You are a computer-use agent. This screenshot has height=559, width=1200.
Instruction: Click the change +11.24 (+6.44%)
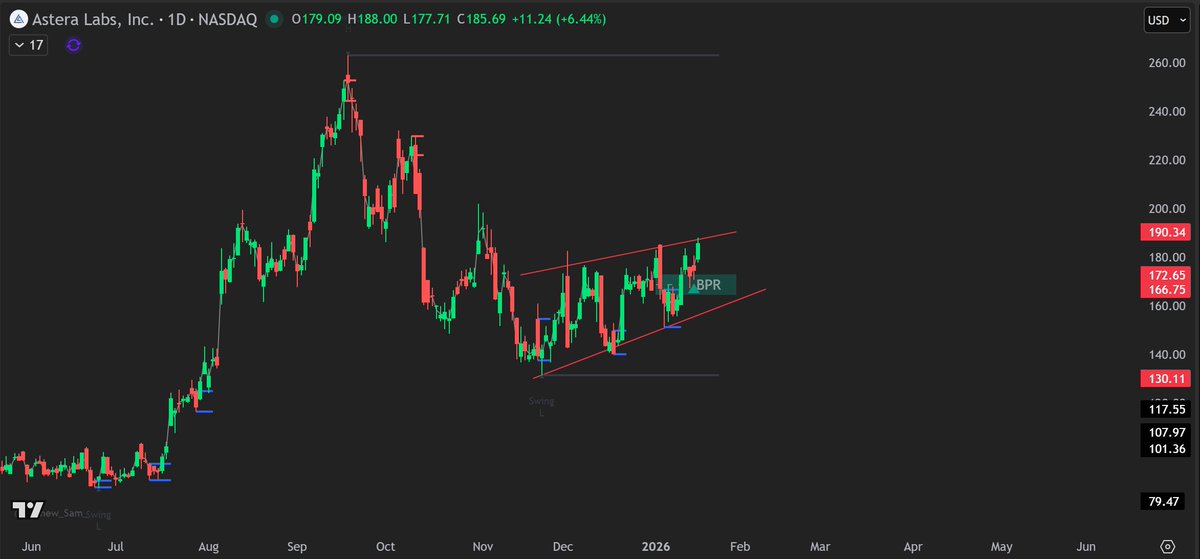coord(561,19)
